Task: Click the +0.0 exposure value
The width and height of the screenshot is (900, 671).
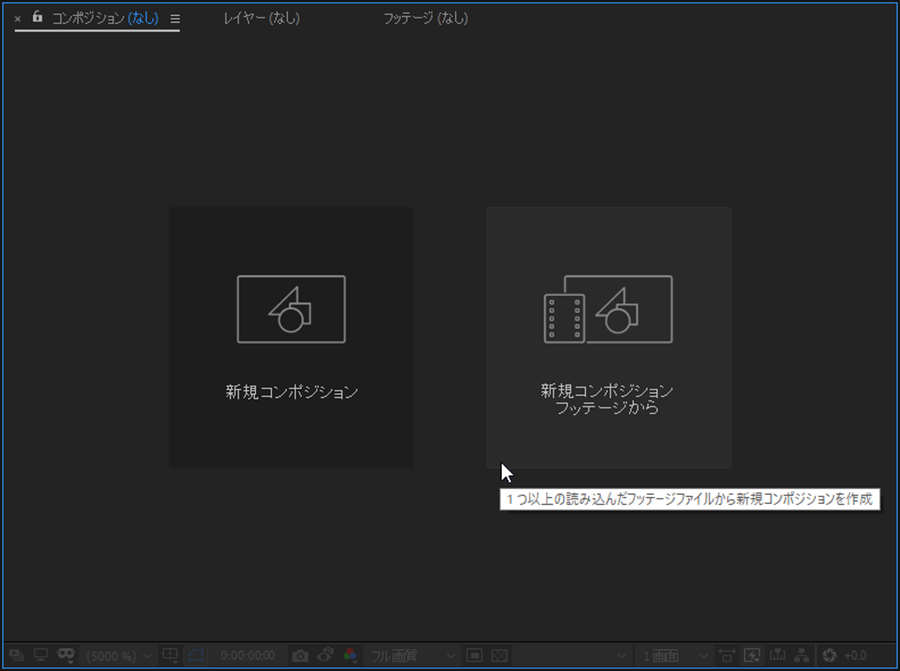Action: click(x=855, y=656)
